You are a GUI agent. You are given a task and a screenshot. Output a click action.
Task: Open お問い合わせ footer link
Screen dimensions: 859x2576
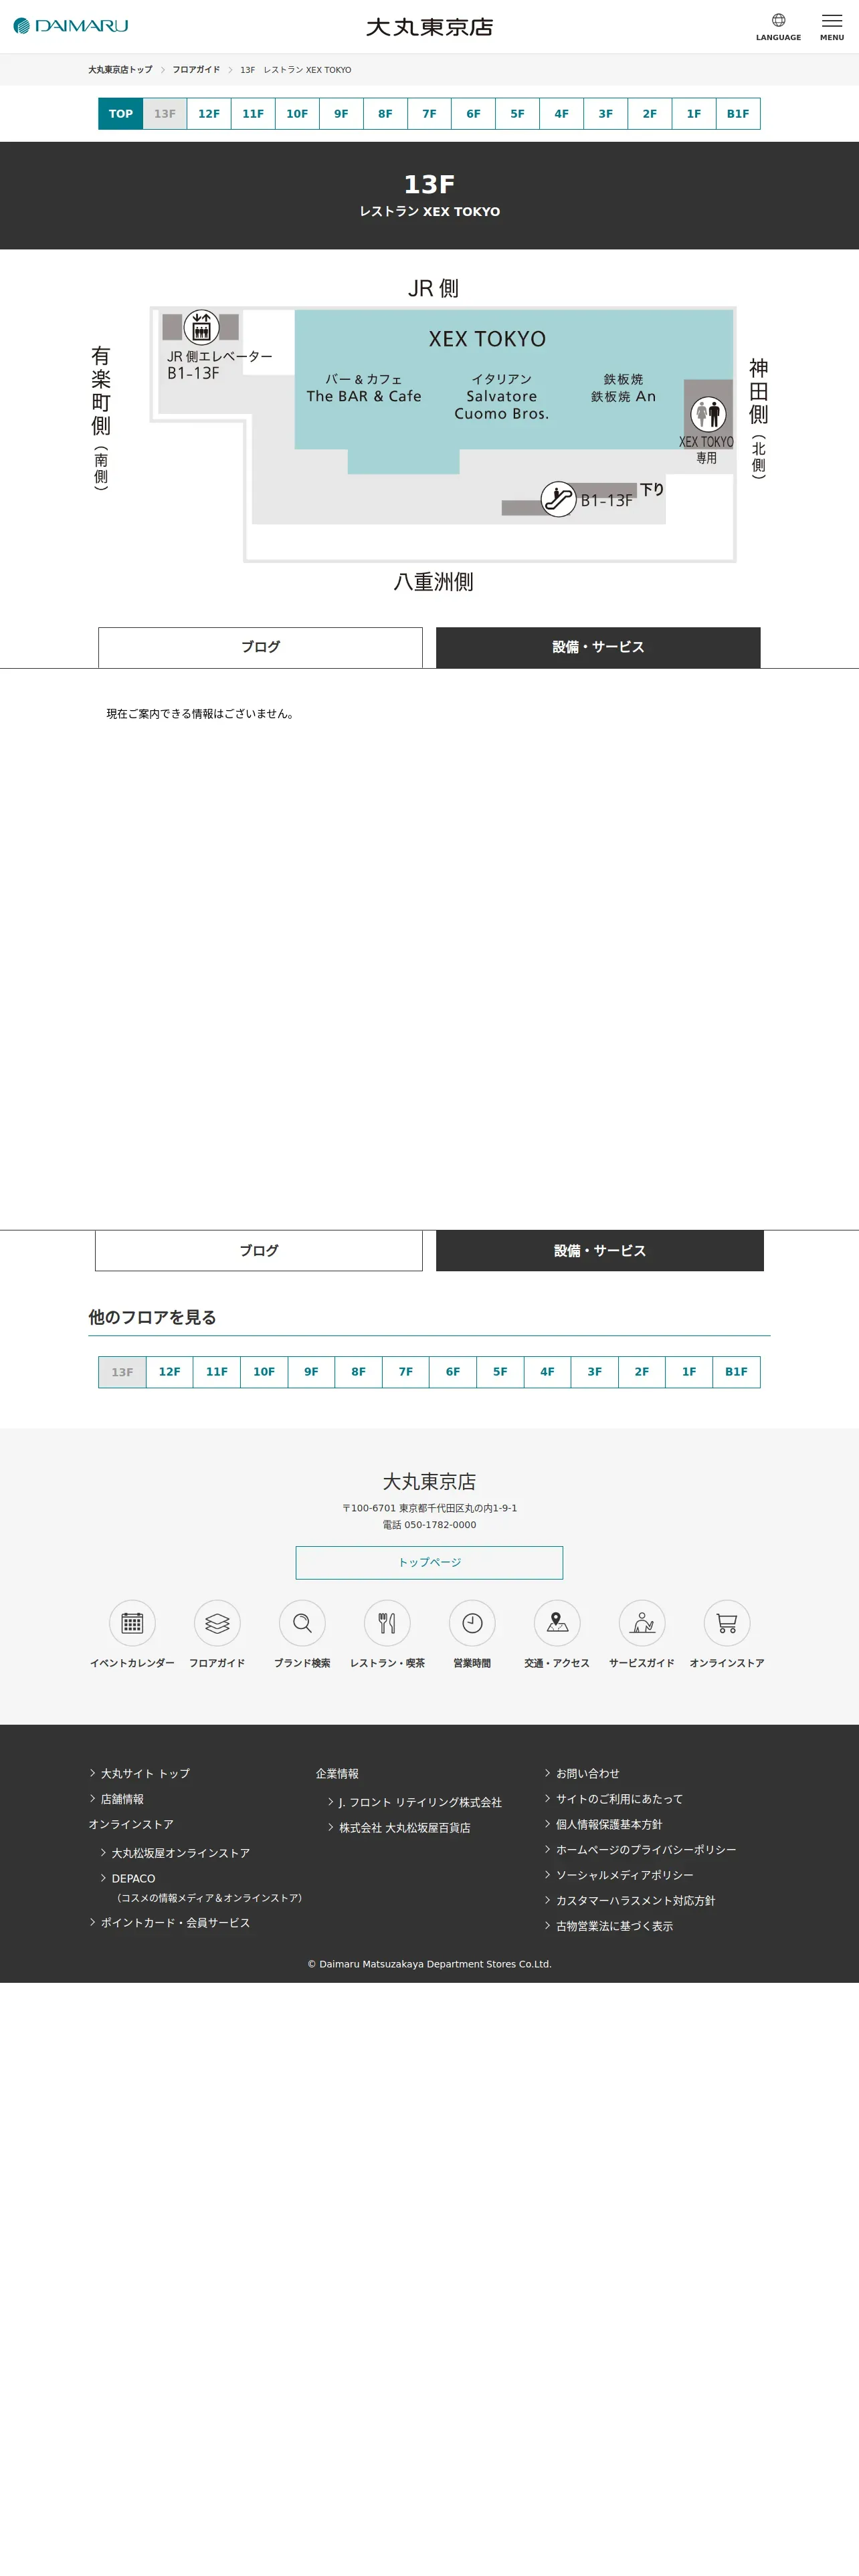(588, 1773)
